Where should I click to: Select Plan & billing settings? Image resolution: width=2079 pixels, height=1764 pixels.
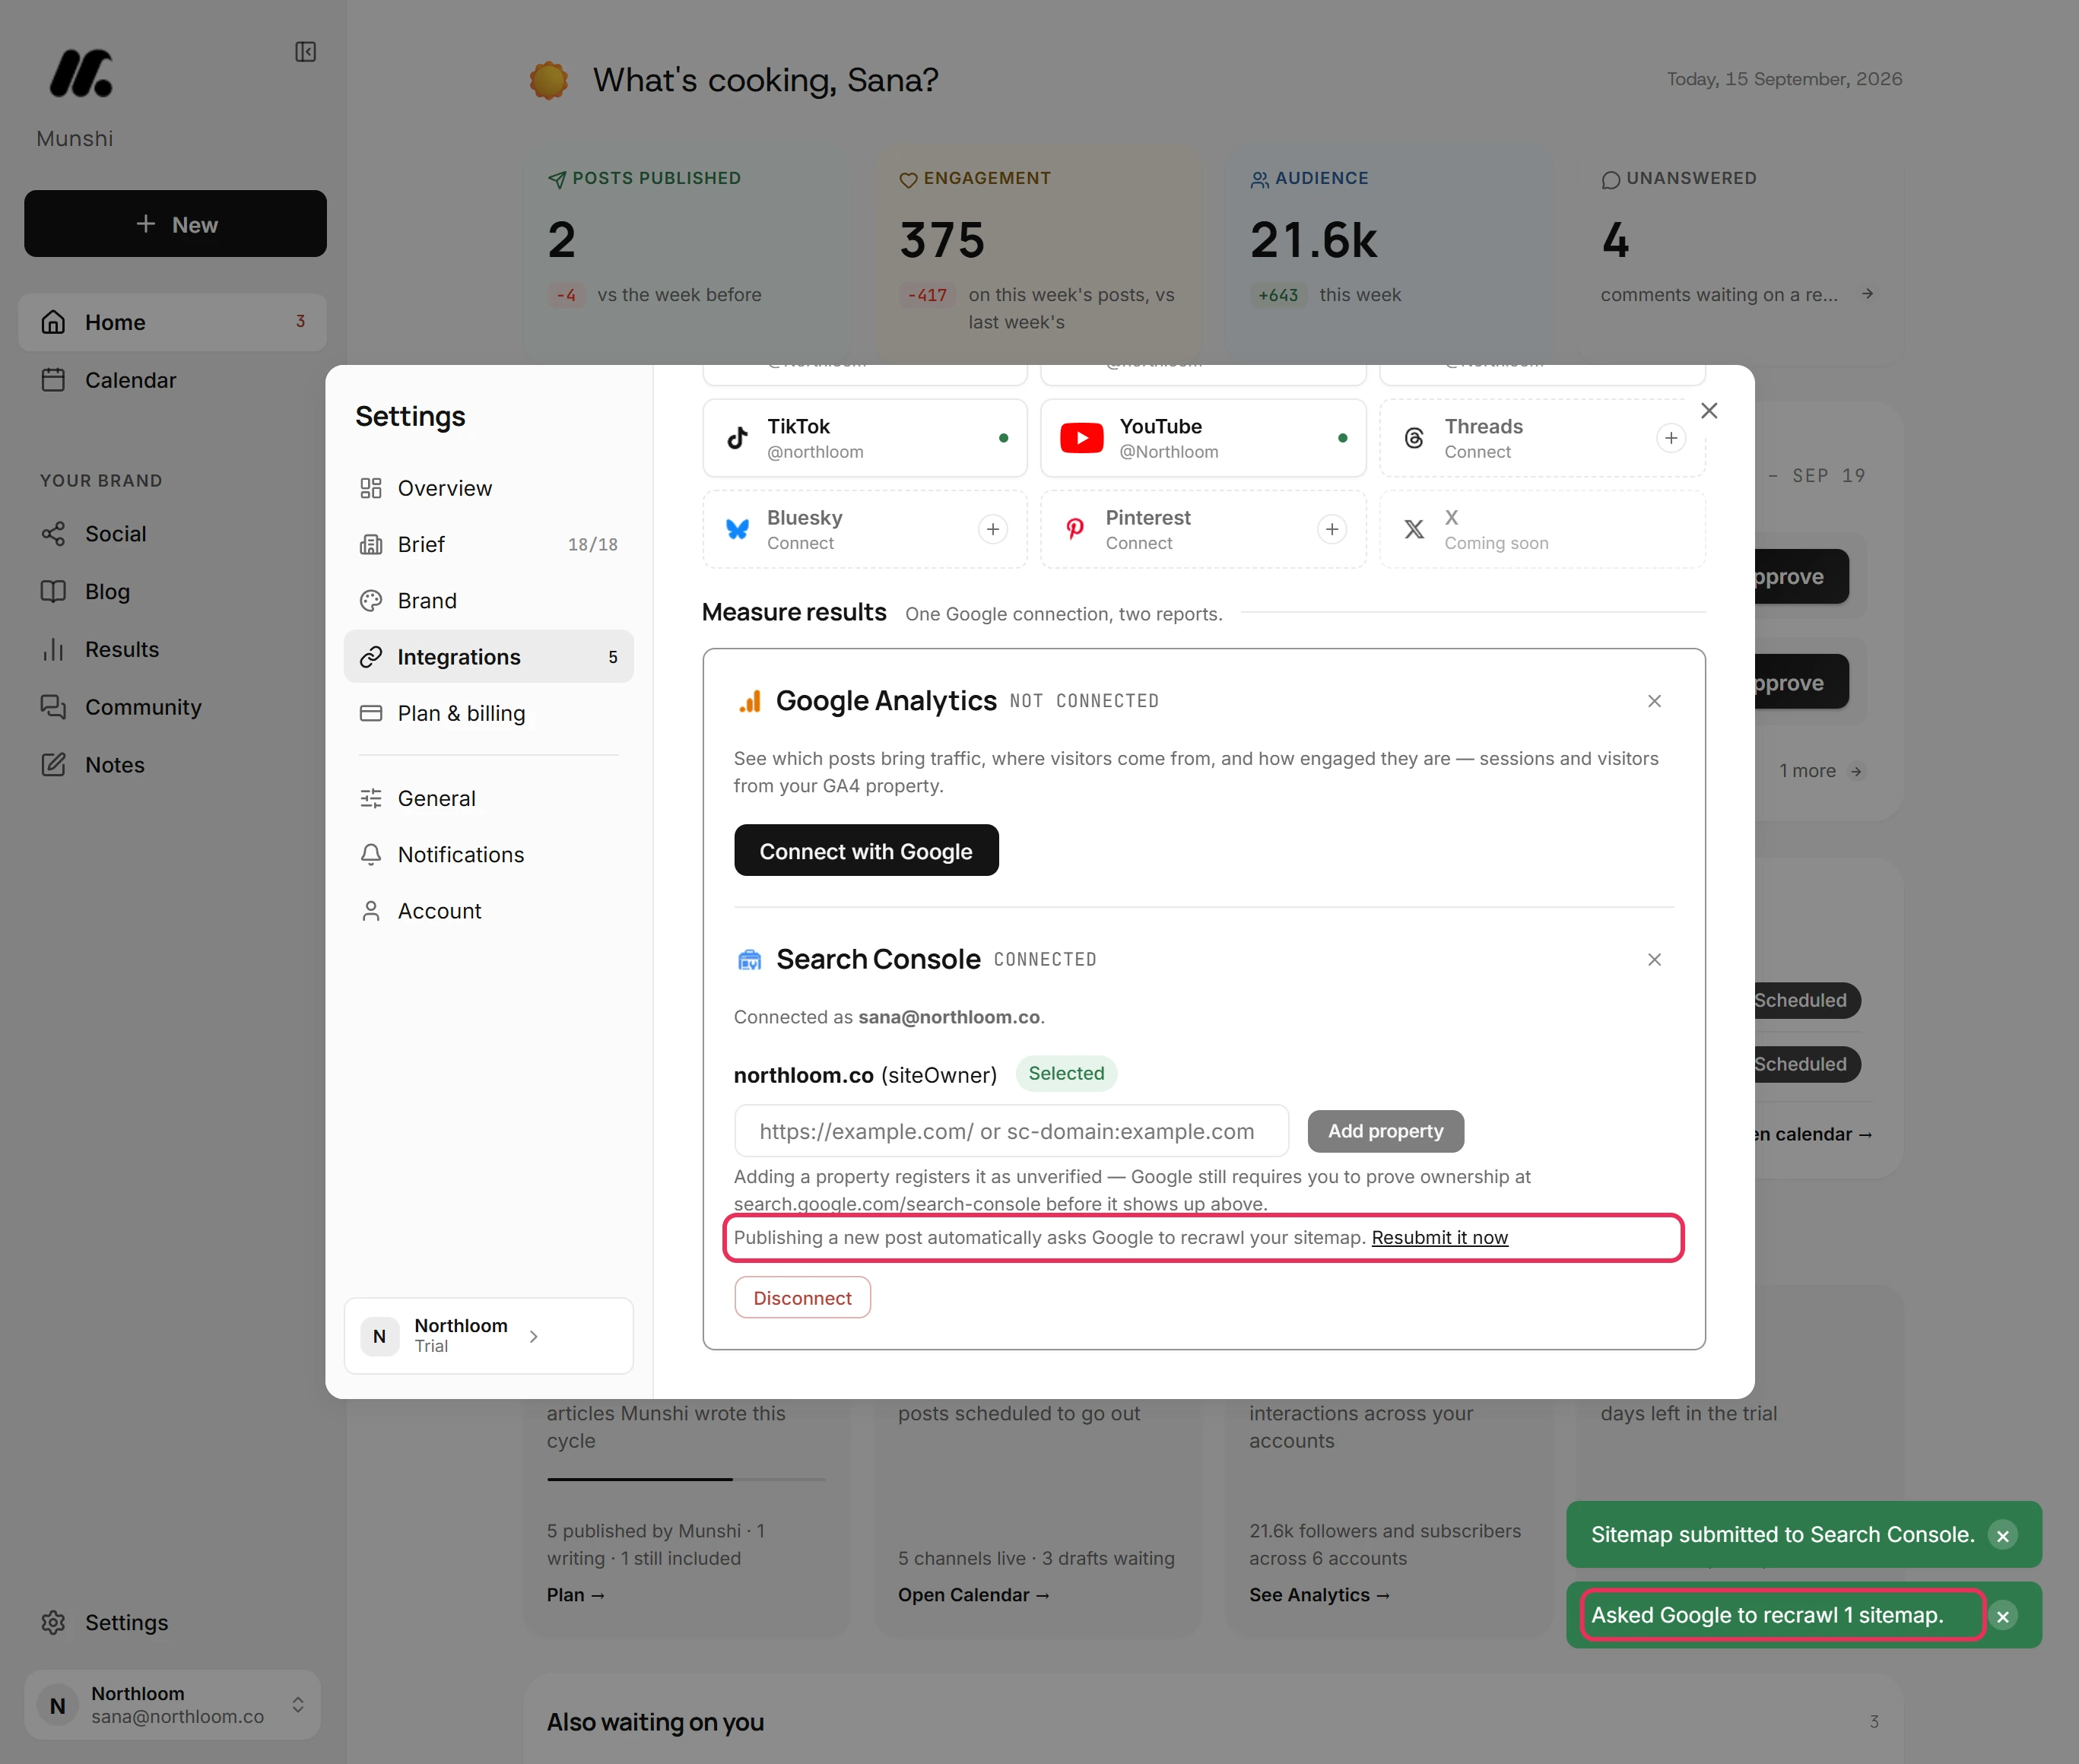pos(488,713)
